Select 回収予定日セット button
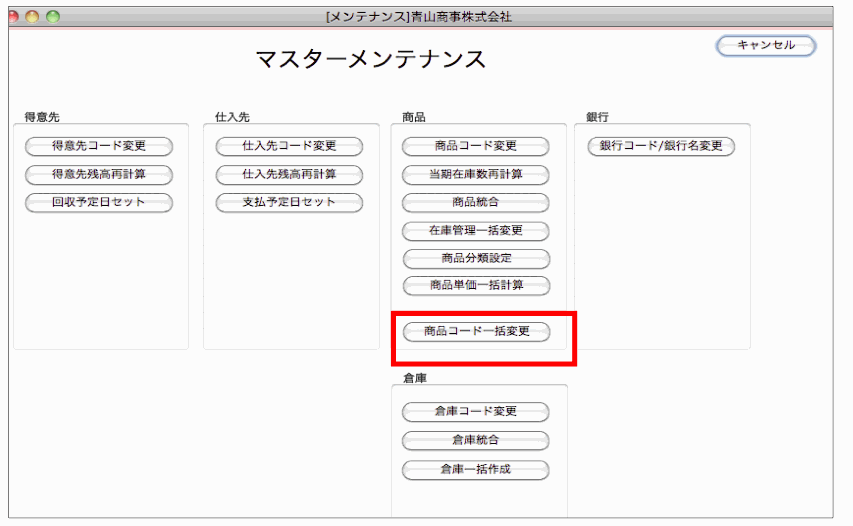The height and width of the screenshot is (526, 853). click(x=99, y=202)
